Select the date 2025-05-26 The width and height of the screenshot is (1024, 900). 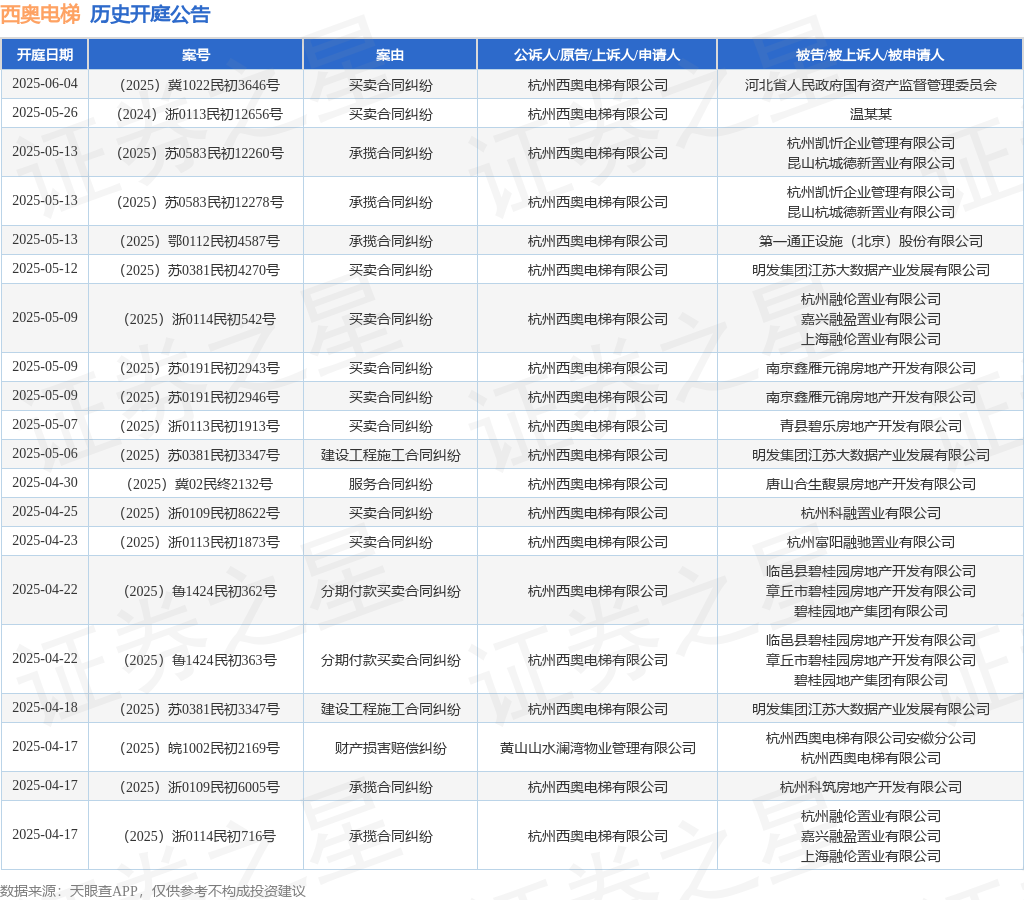coord(44,112)
